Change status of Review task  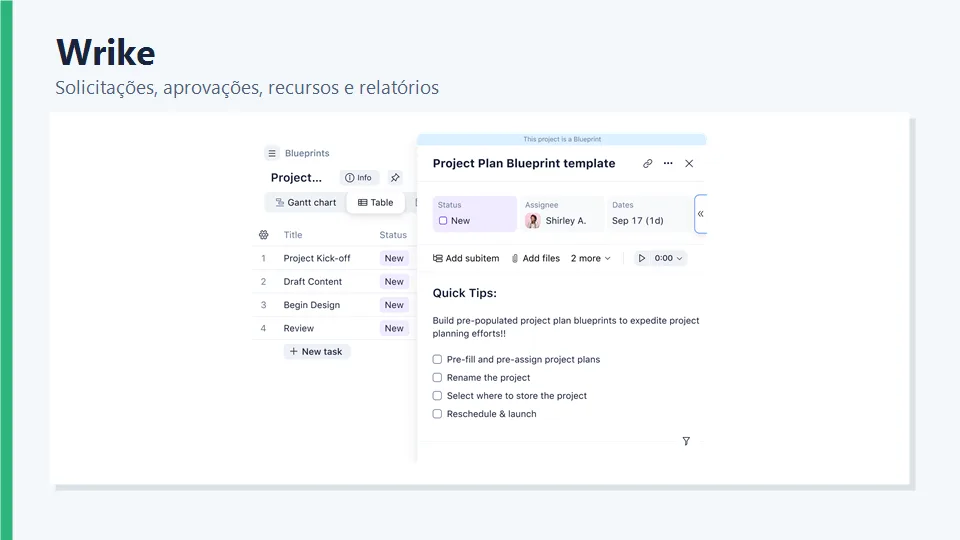[x=394, y=328]
